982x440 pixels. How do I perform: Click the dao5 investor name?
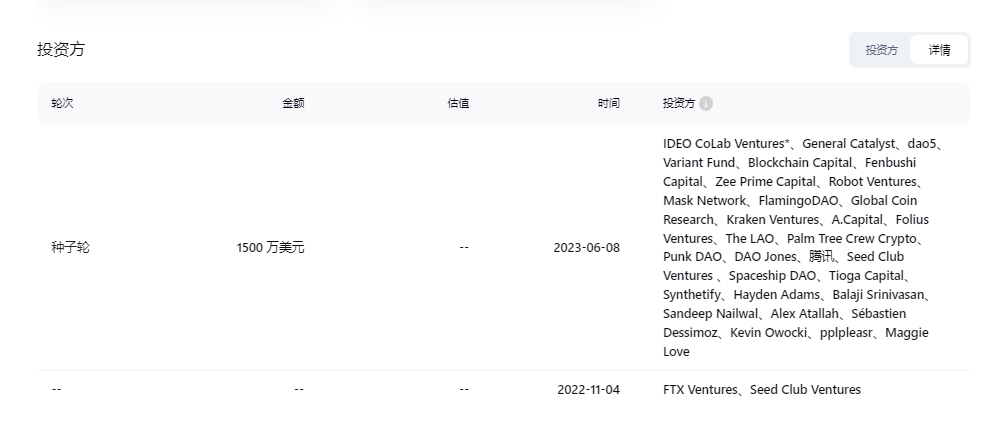(922, 144)
